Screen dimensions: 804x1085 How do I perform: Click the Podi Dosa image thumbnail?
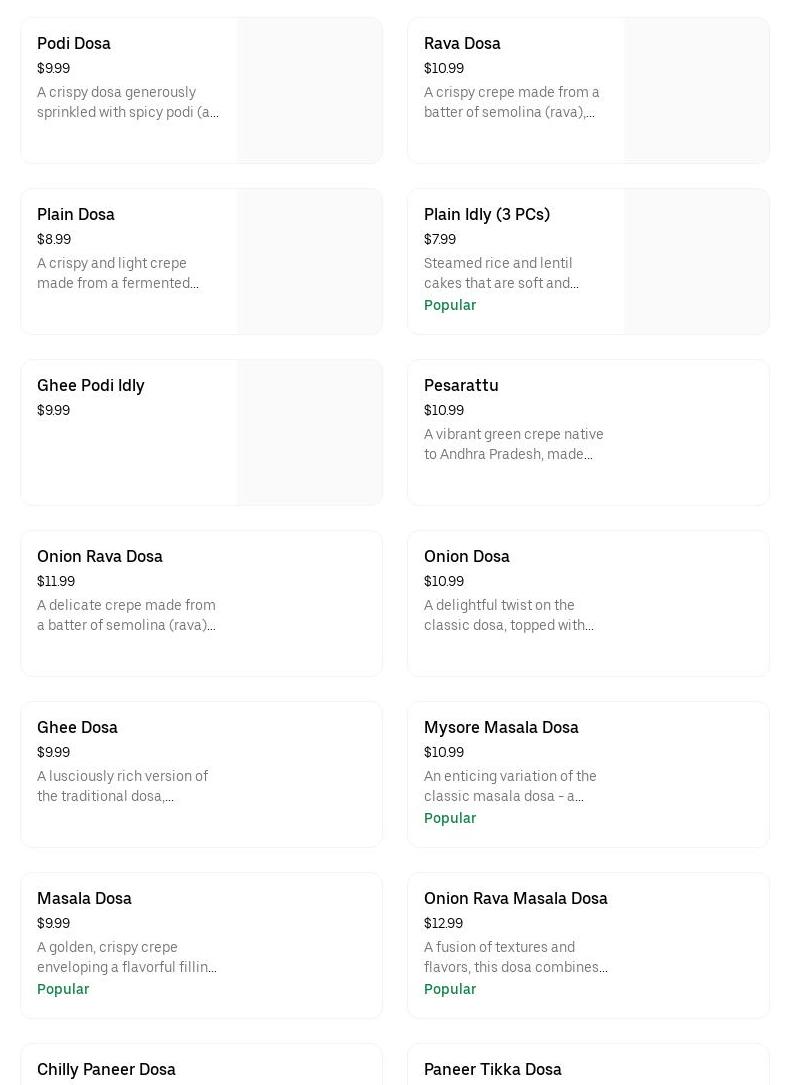click(x=310, y=90)
